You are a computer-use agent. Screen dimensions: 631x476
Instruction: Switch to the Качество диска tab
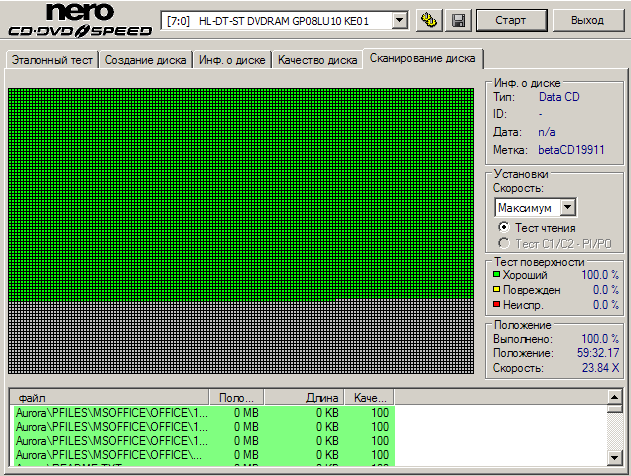(318, 60)
